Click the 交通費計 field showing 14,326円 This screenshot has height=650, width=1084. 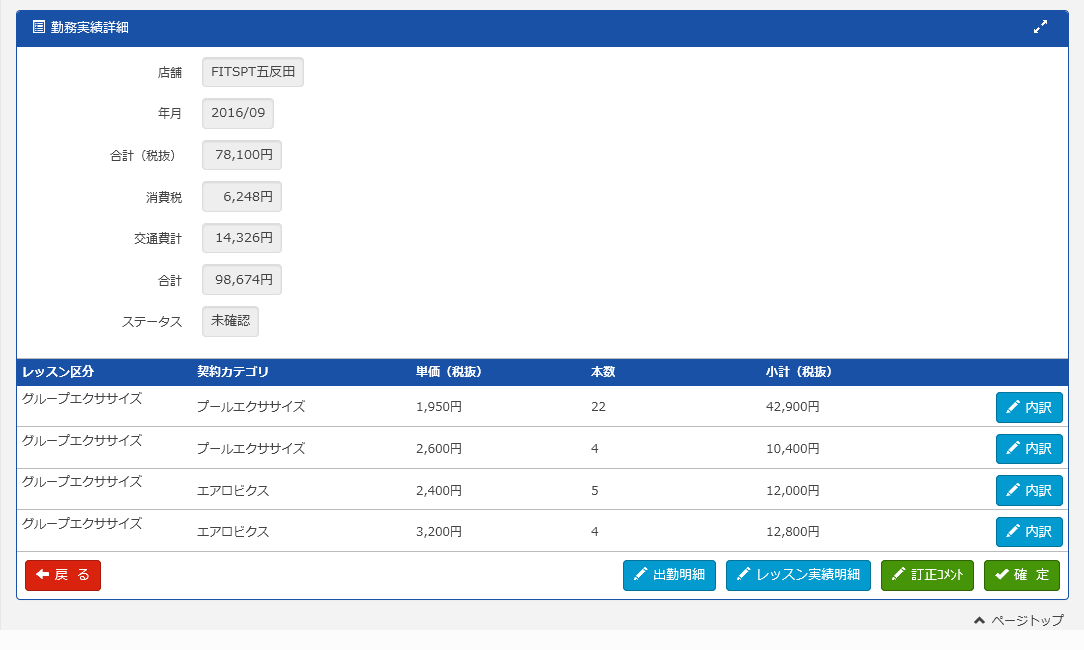point(242,238)
